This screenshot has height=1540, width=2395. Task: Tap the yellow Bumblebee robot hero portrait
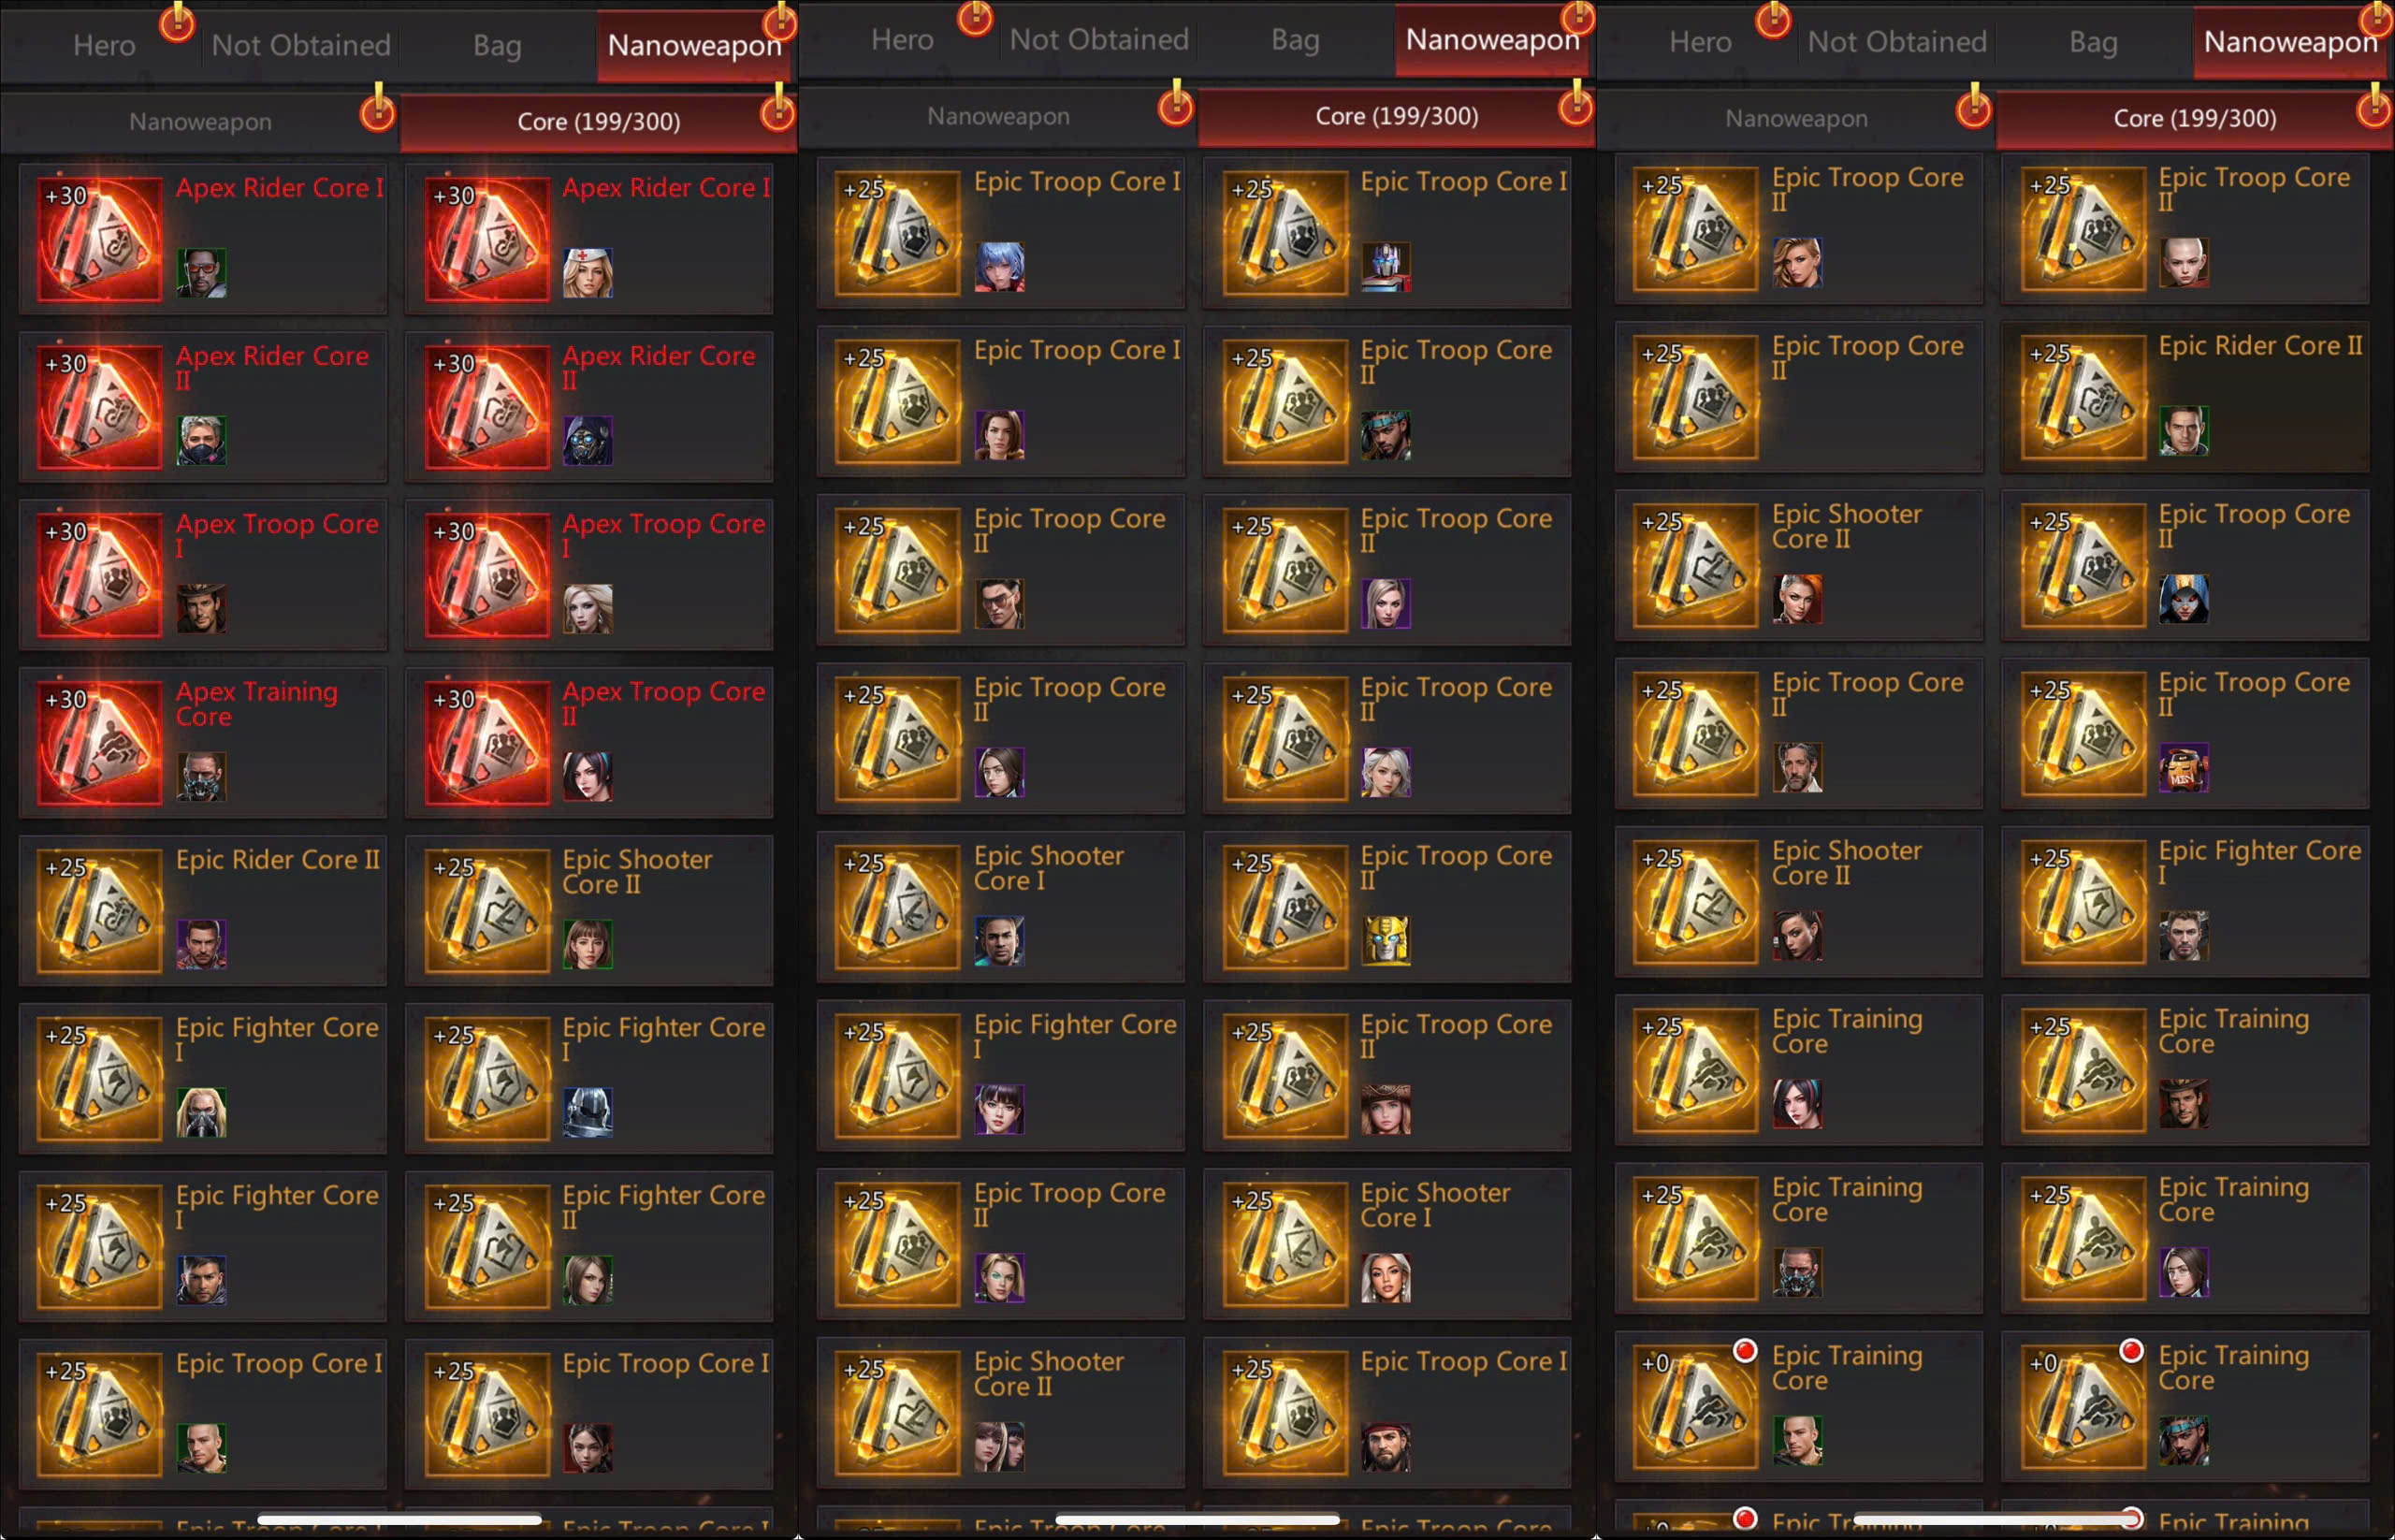(x=1385, y=941)
